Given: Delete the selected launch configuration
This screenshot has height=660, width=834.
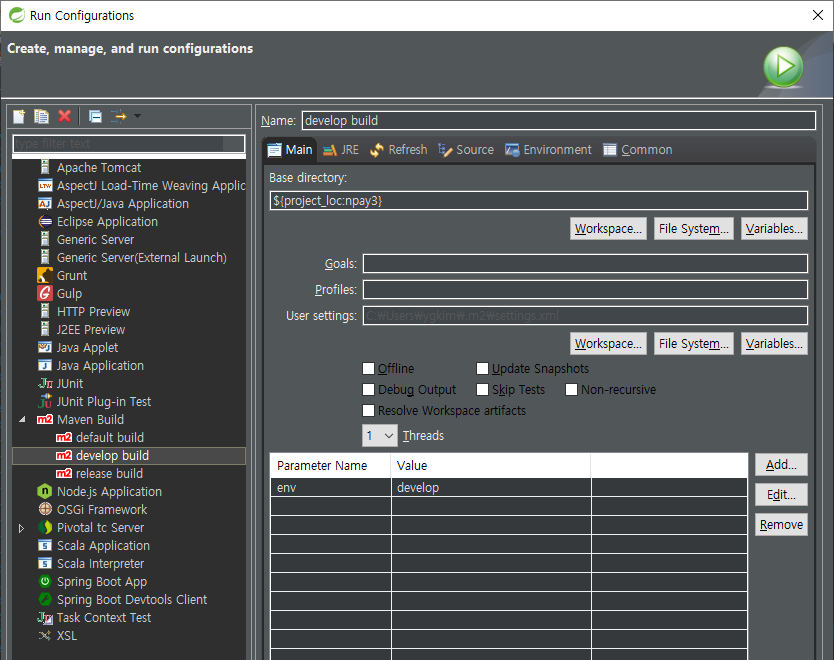Looking at the screenshot, I should (x=64, y=116).
